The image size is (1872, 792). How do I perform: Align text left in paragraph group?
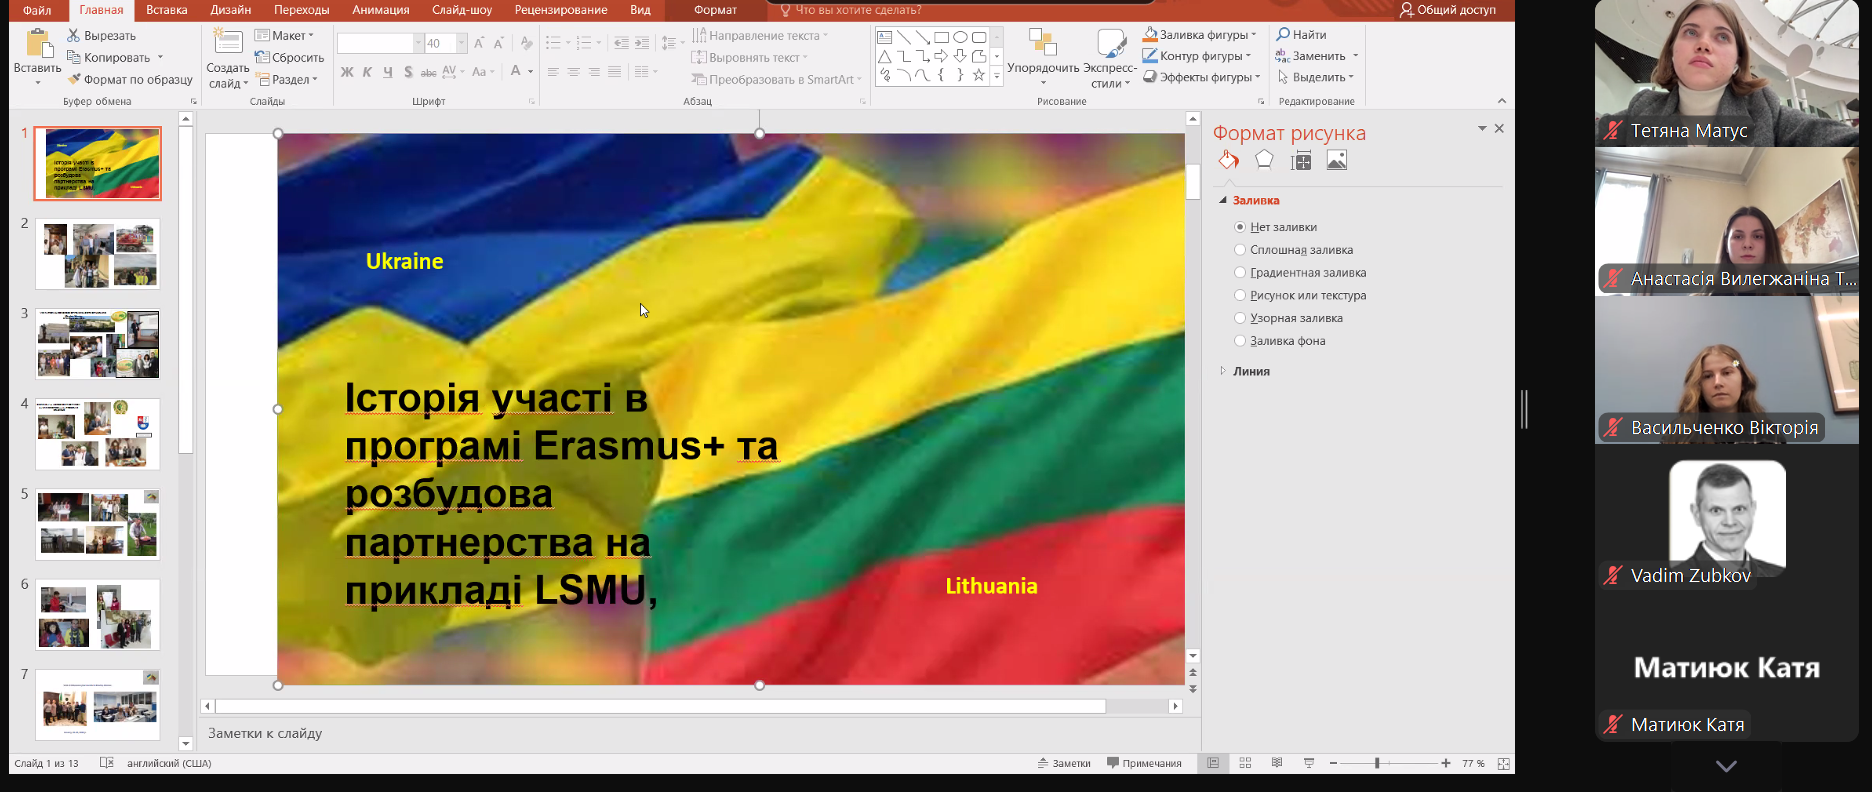click(553, 72)
